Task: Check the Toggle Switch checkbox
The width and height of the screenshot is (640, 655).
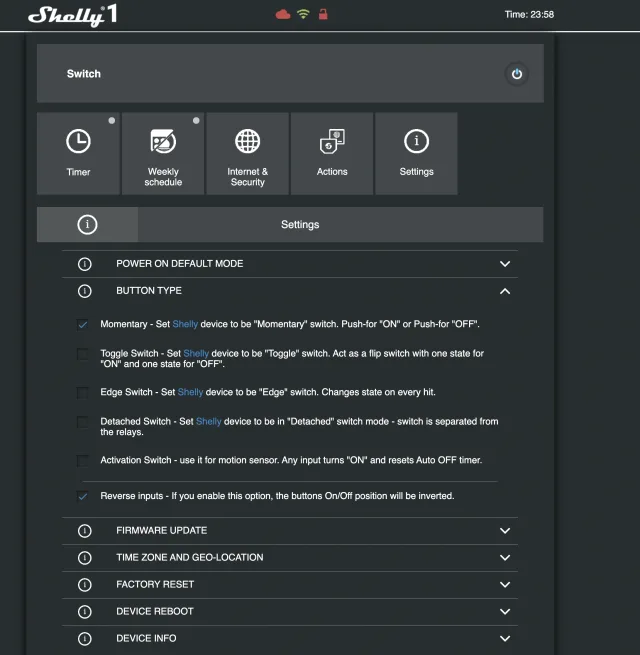Action: click(83, 354)
